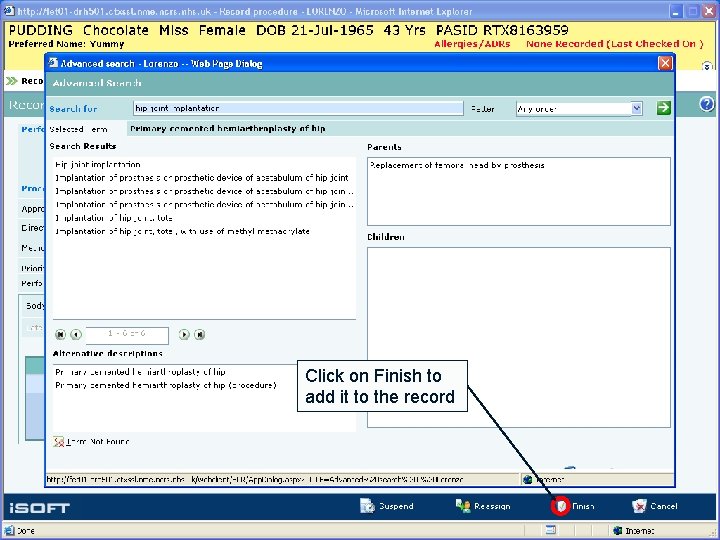The height and width of the screenshot is (540, 720).
Task: Click the iSOFT logo
Action: click(x=39, y=507)
